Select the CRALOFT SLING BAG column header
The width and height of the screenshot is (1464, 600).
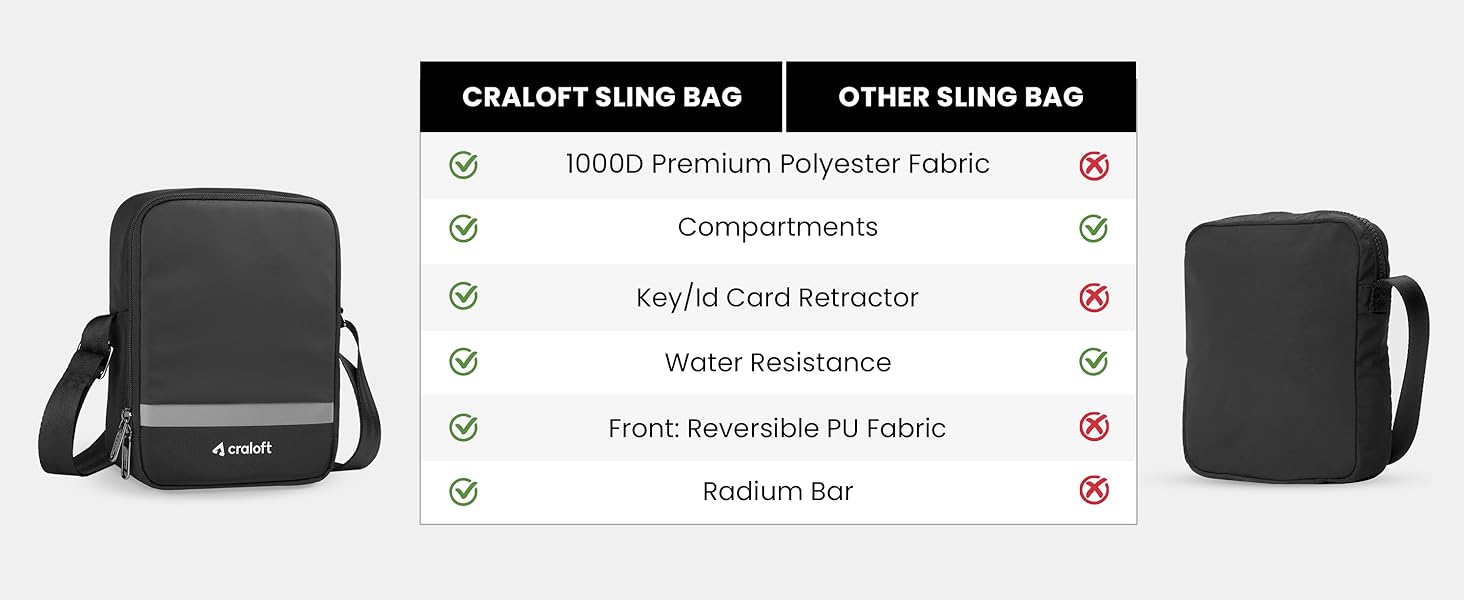coord(602,97)
